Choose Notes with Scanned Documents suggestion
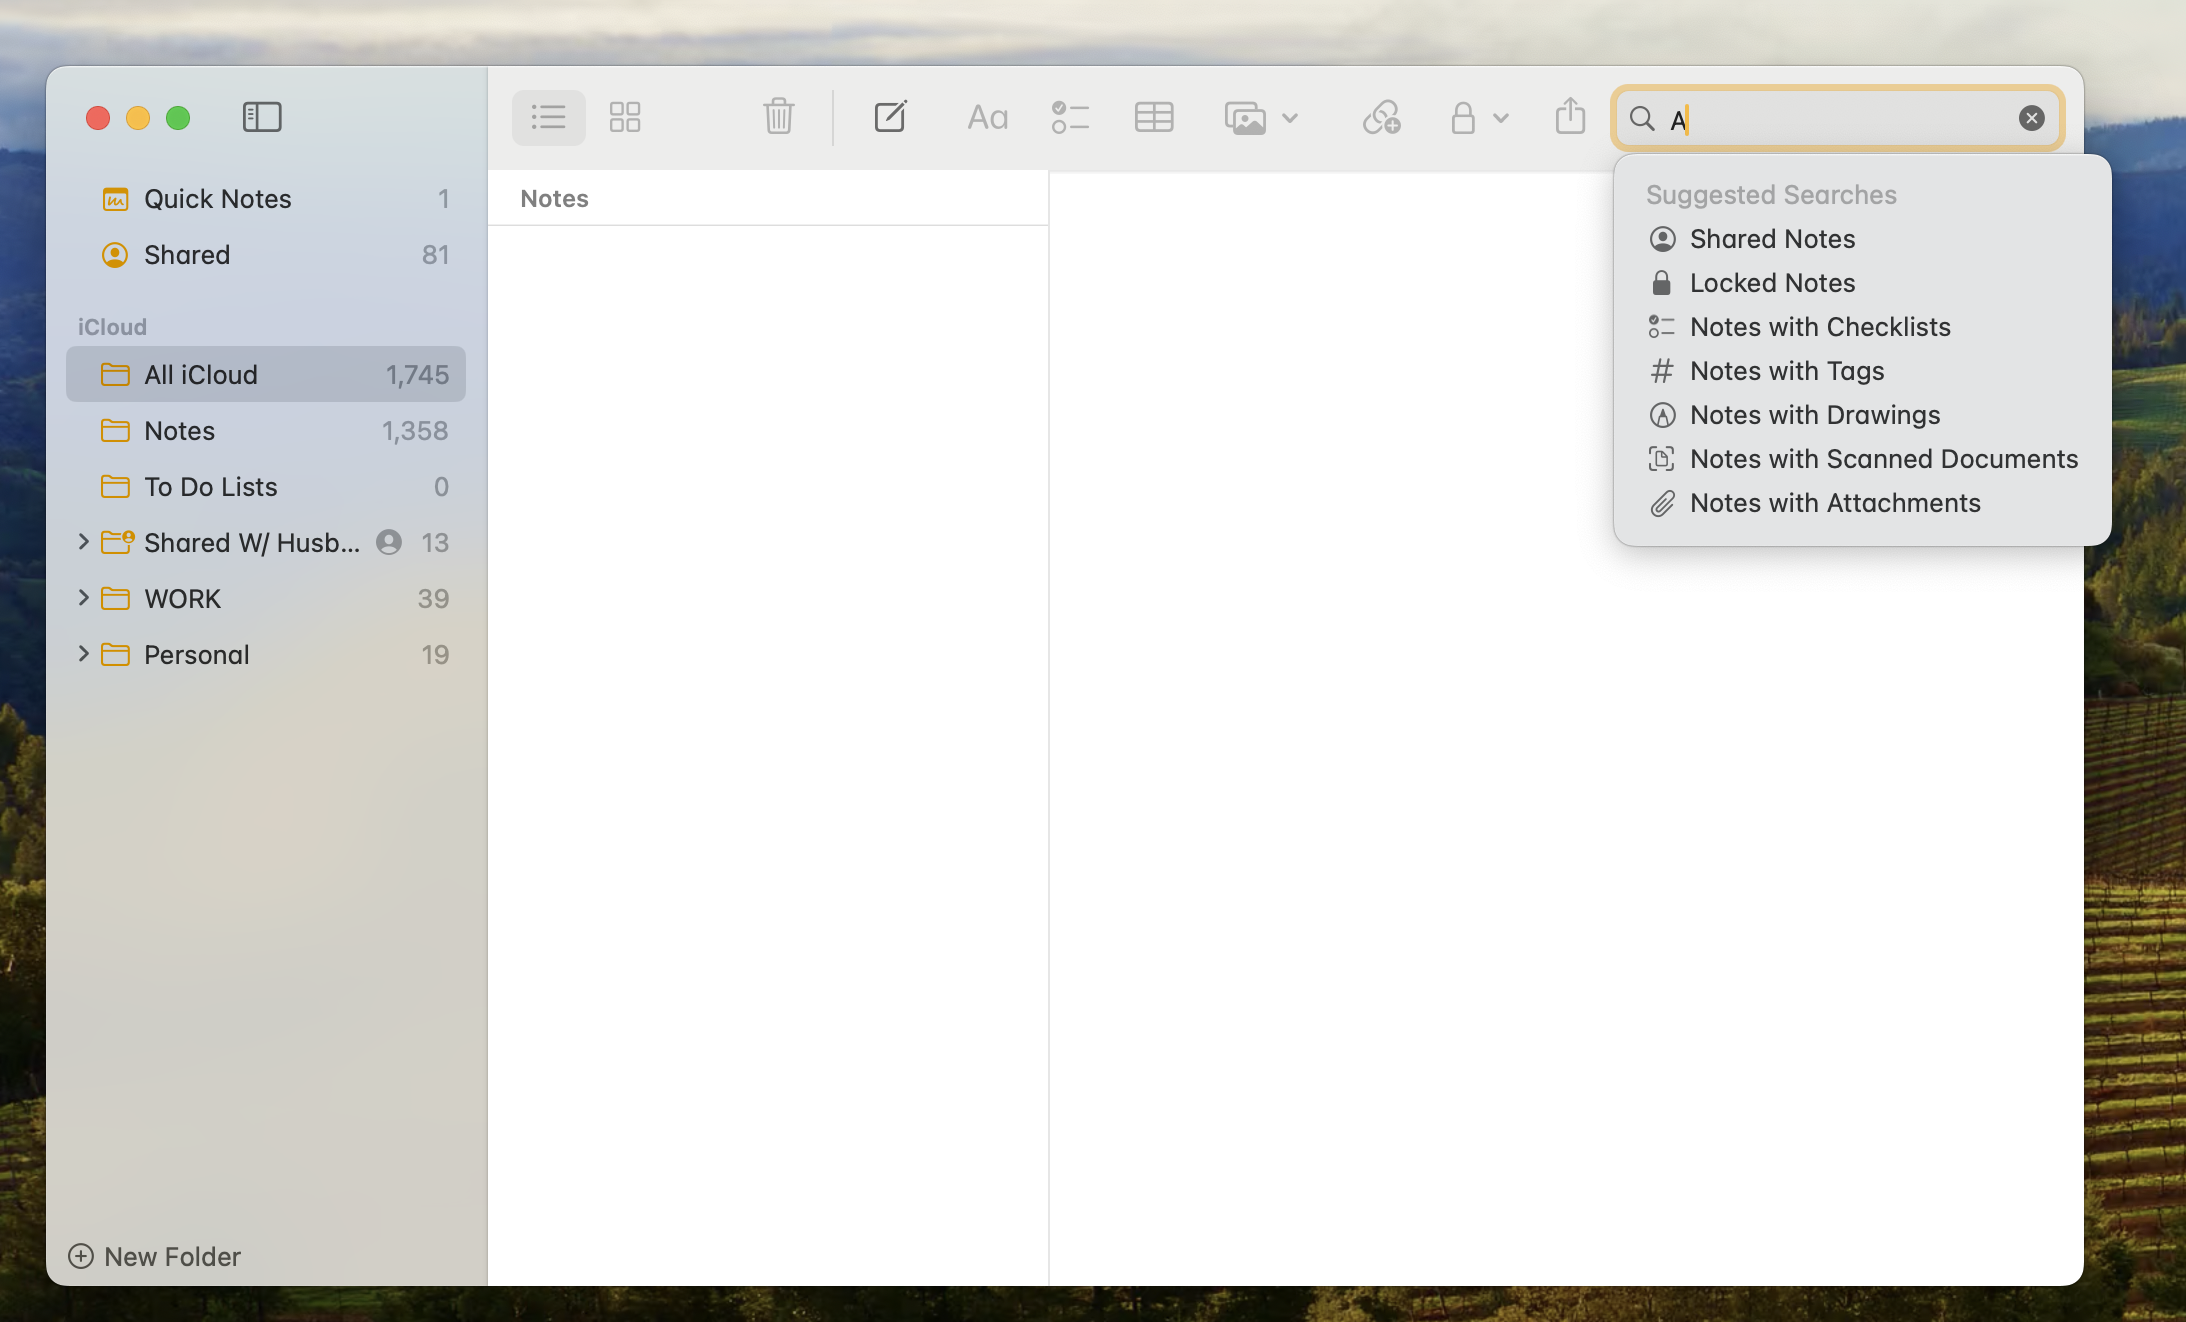2186x1322 pixels. pyautogui.click(x=1883, y=459)
